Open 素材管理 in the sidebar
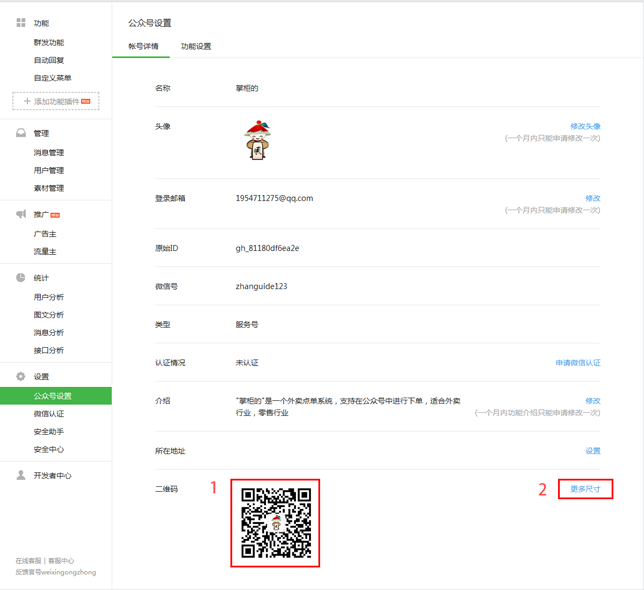The width and height of the screenshot is (644, 590). pos(48,188)
